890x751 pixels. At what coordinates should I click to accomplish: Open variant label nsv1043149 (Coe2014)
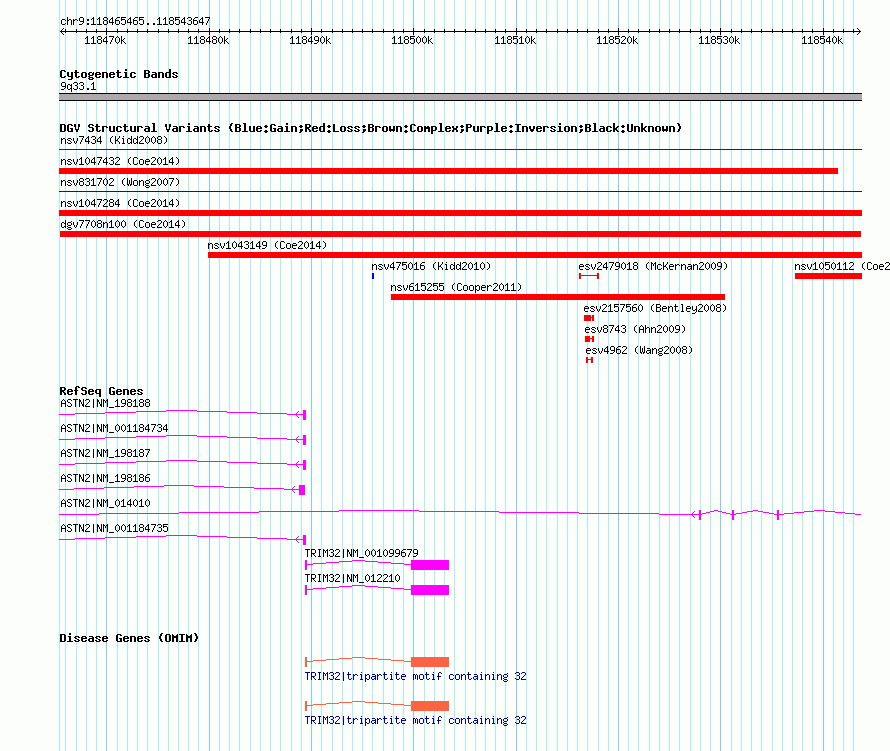(x=267, y=245)
